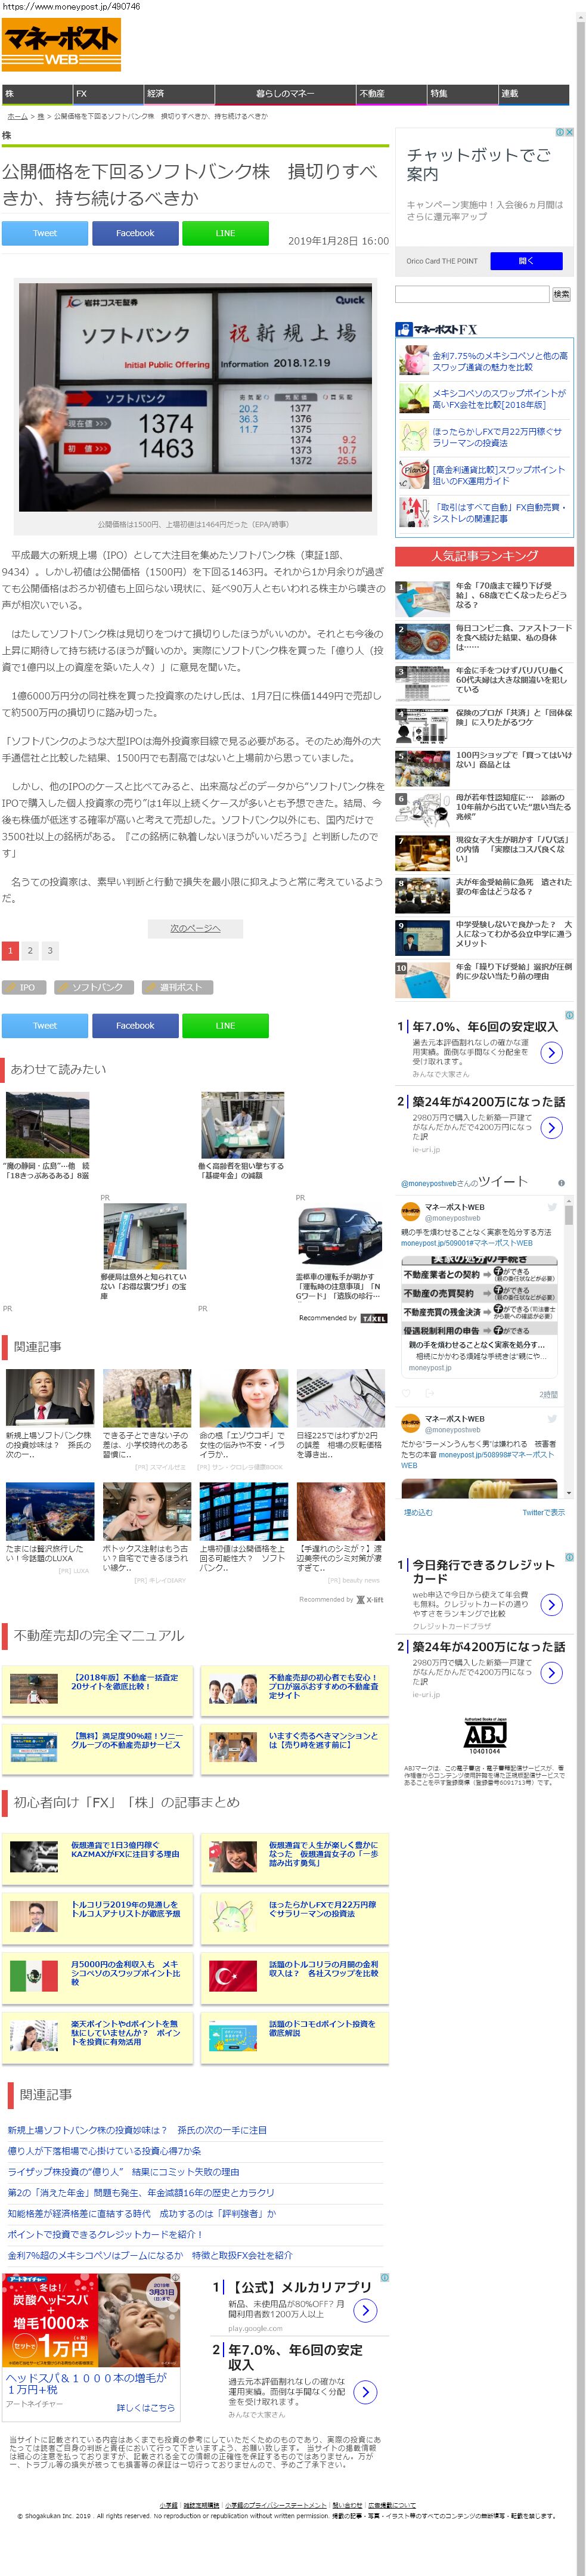
Task: Open いますぐ売るべきマンション link
Action: click(x=323, y=1740)
